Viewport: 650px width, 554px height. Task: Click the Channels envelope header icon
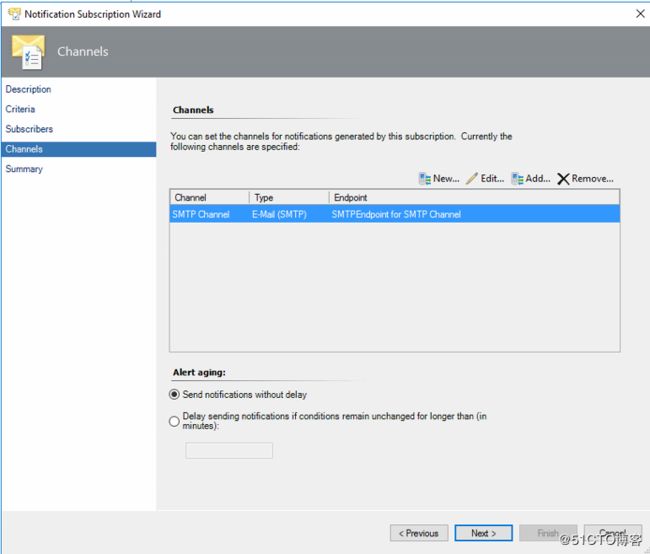28,52
